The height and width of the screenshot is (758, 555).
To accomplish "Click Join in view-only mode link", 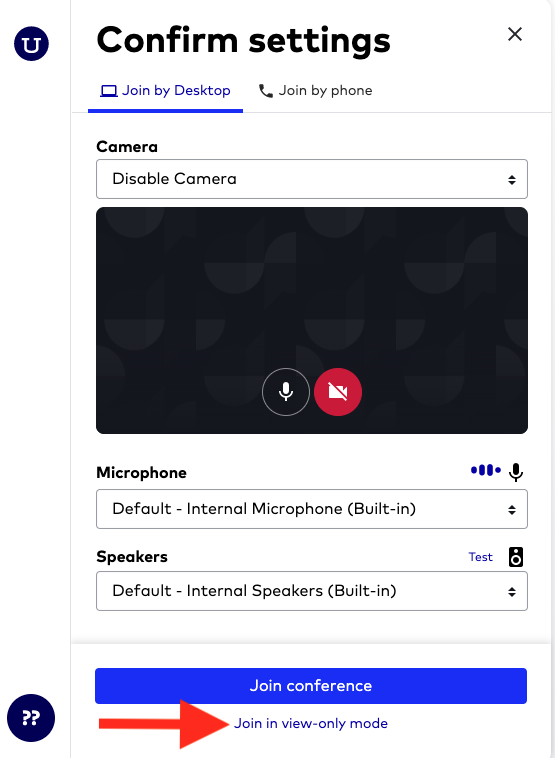I will (x=311, y=724).
